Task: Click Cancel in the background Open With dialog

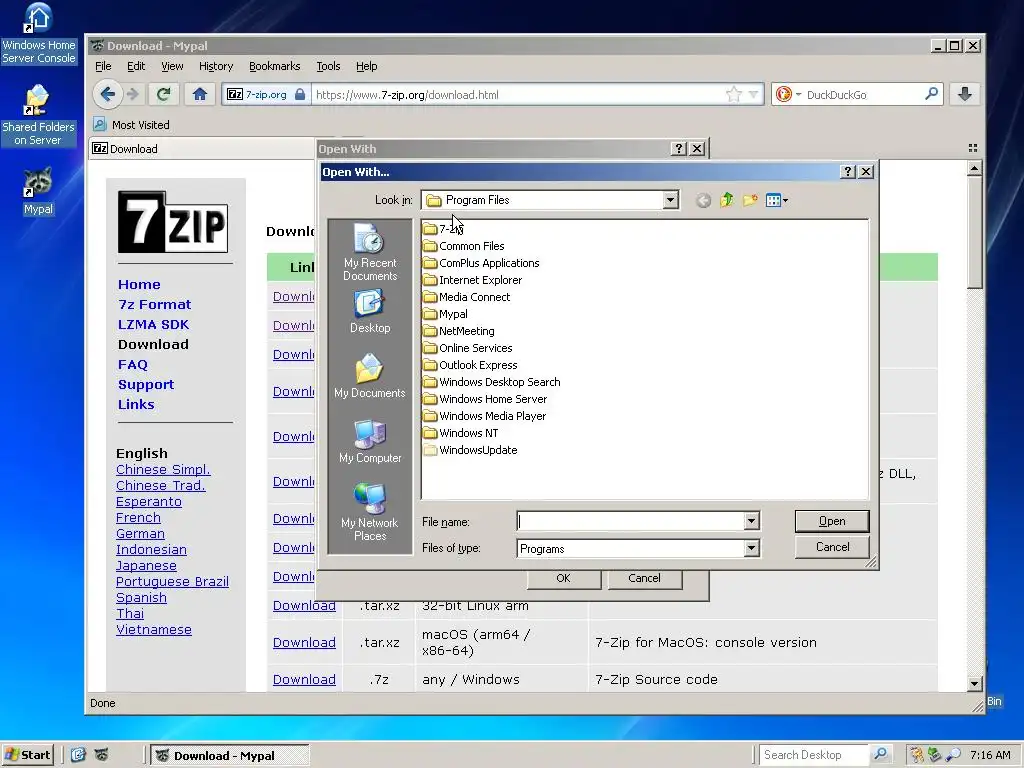Action: 645,579
